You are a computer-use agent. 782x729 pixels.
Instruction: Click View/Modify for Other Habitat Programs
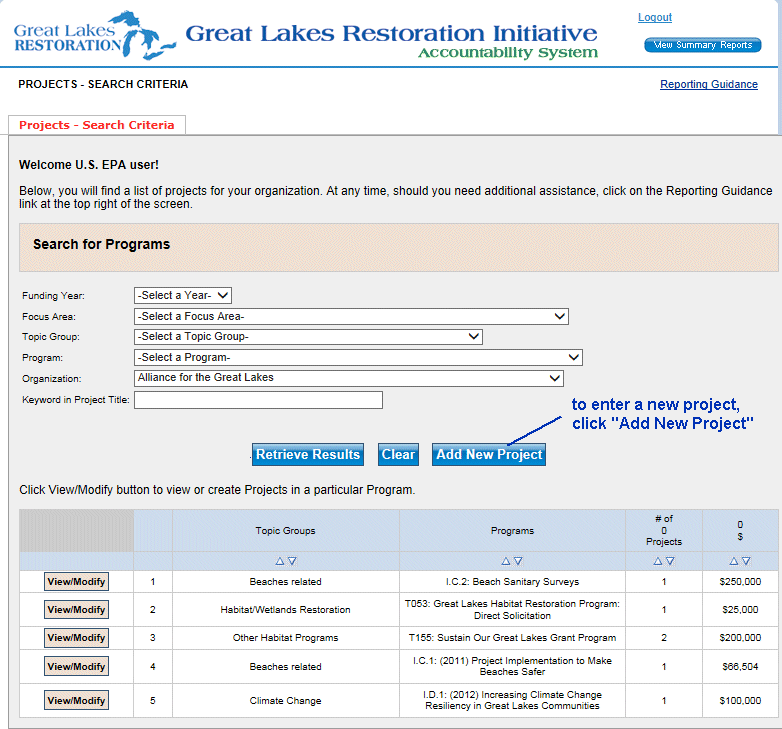[76, 638]
